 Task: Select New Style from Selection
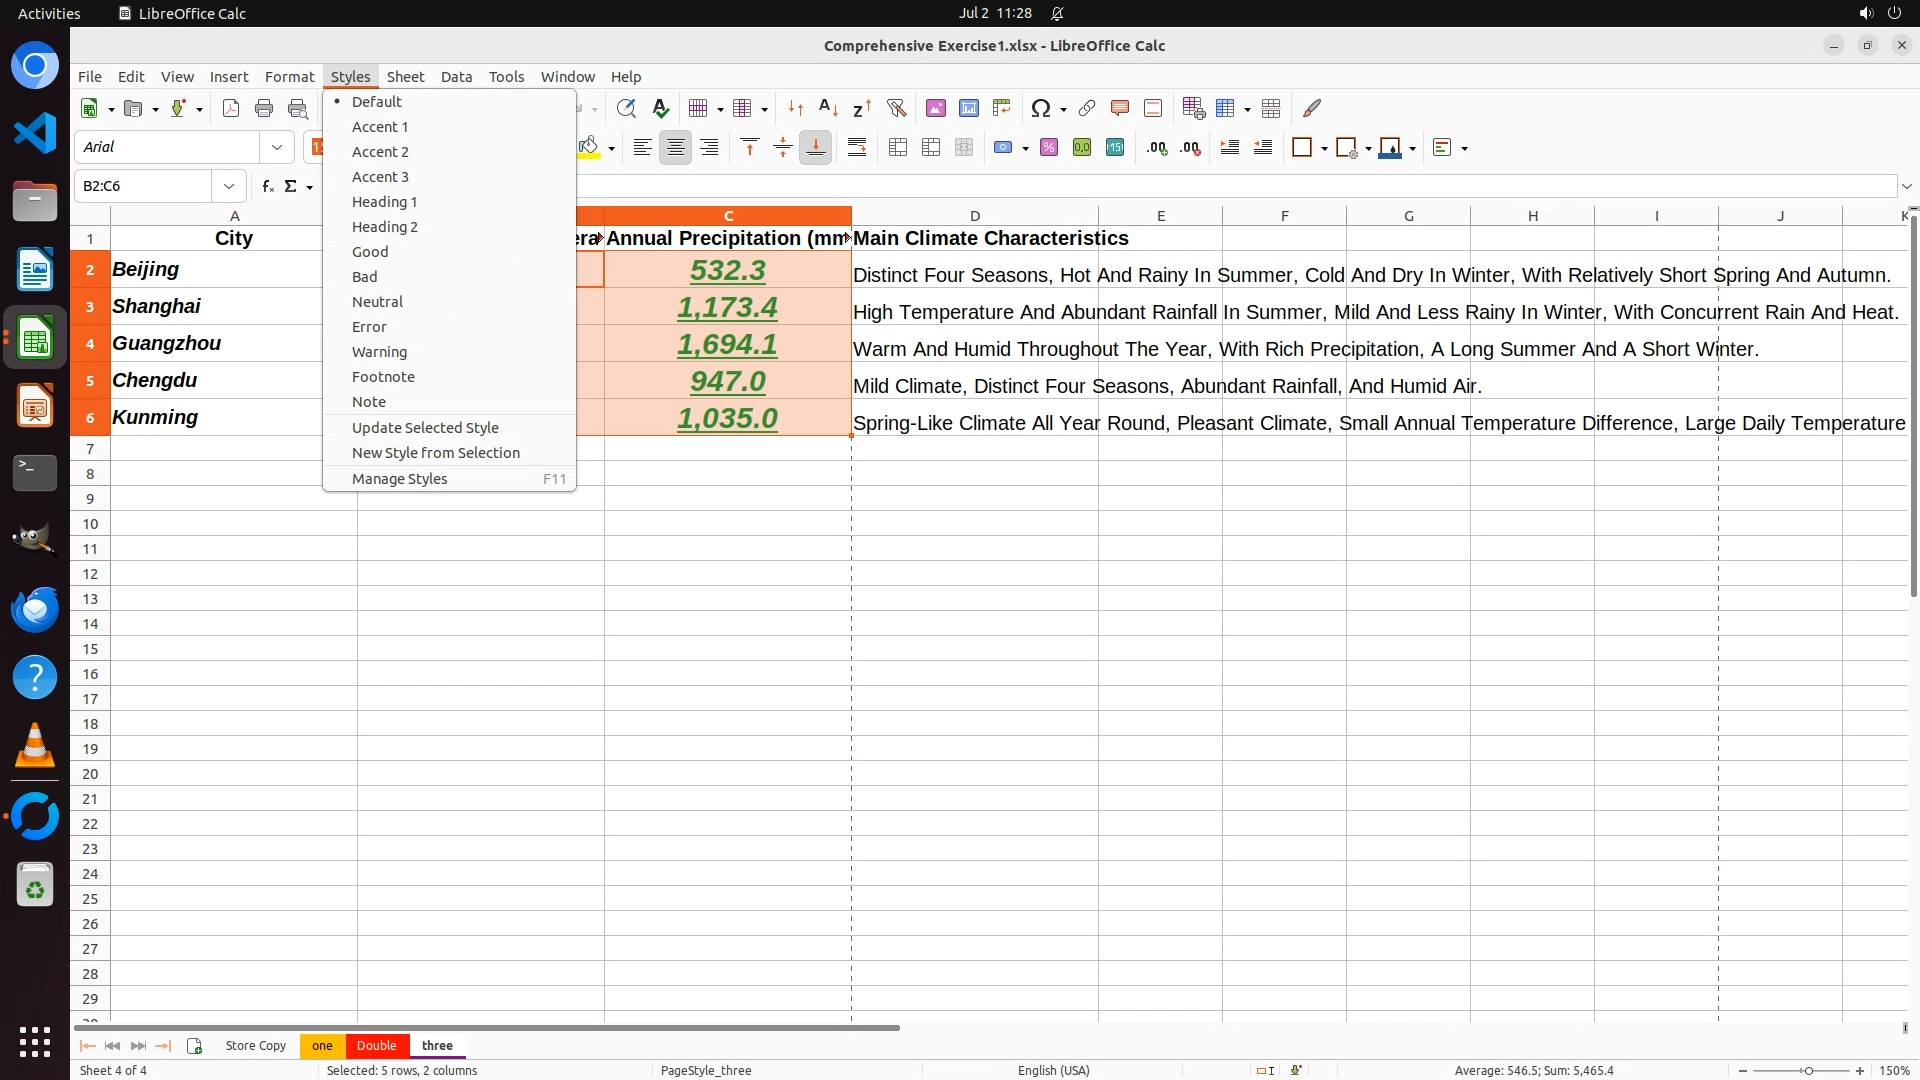pos(435,453)
